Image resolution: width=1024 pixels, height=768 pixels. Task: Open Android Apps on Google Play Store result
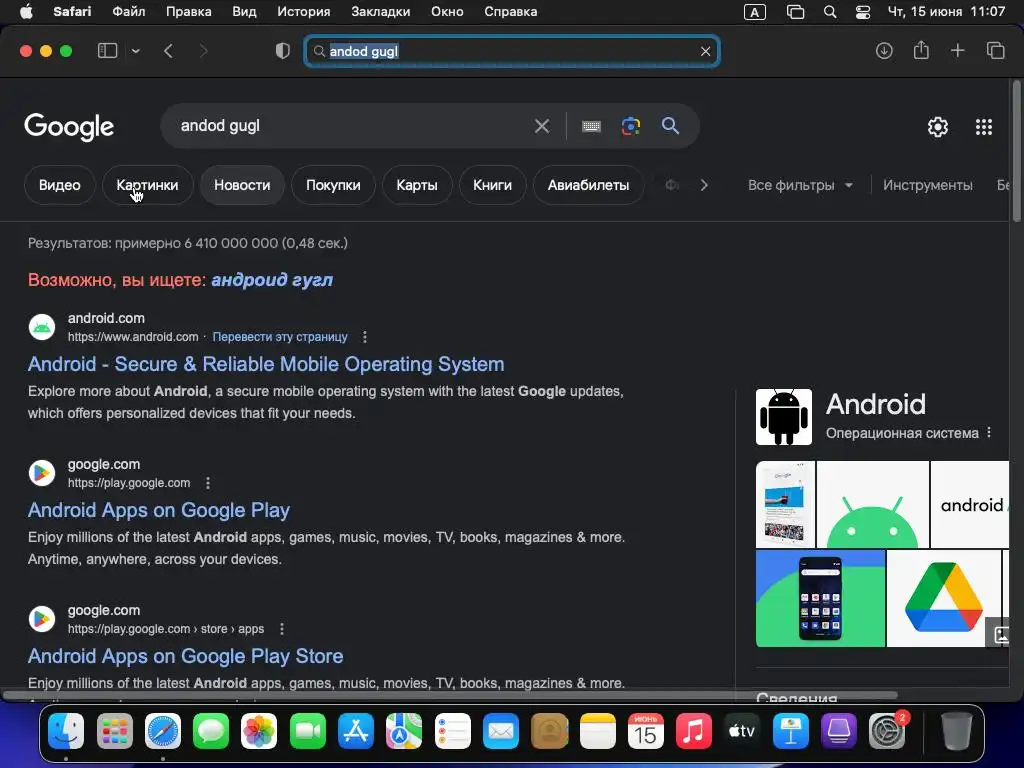pos(185,656)
